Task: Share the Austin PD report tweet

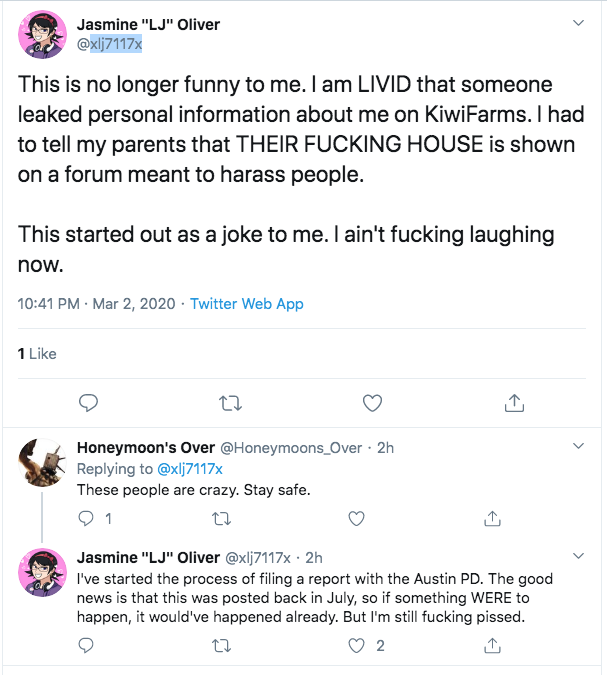Action: coord(492,645)
